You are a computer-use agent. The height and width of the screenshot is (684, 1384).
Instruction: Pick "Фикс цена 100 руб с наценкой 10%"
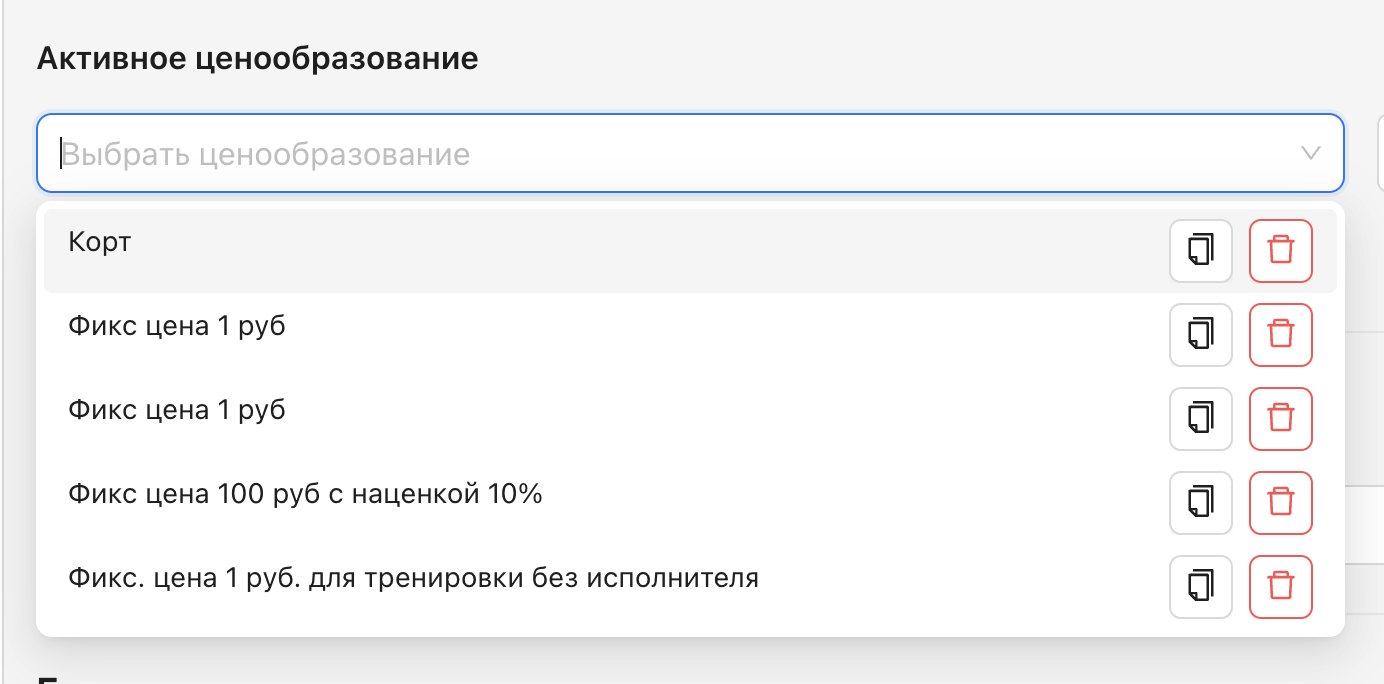(x=305, y=495)
